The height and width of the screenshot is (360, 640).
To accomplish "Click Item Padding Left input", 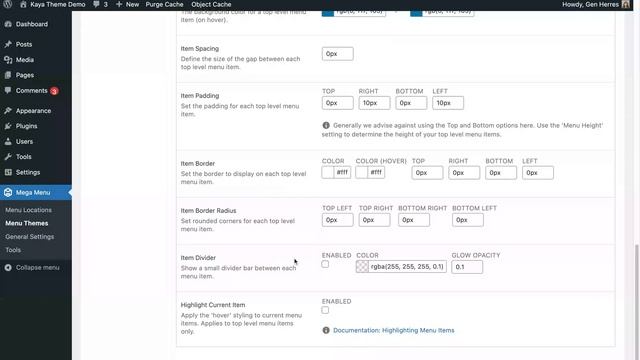I will pos(448,103).
